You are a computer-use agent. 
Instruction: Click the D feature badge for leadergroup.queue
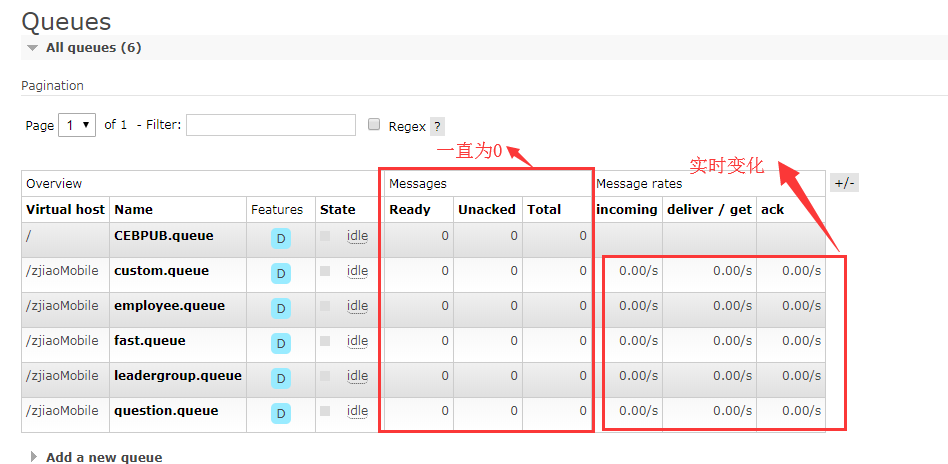281,379
